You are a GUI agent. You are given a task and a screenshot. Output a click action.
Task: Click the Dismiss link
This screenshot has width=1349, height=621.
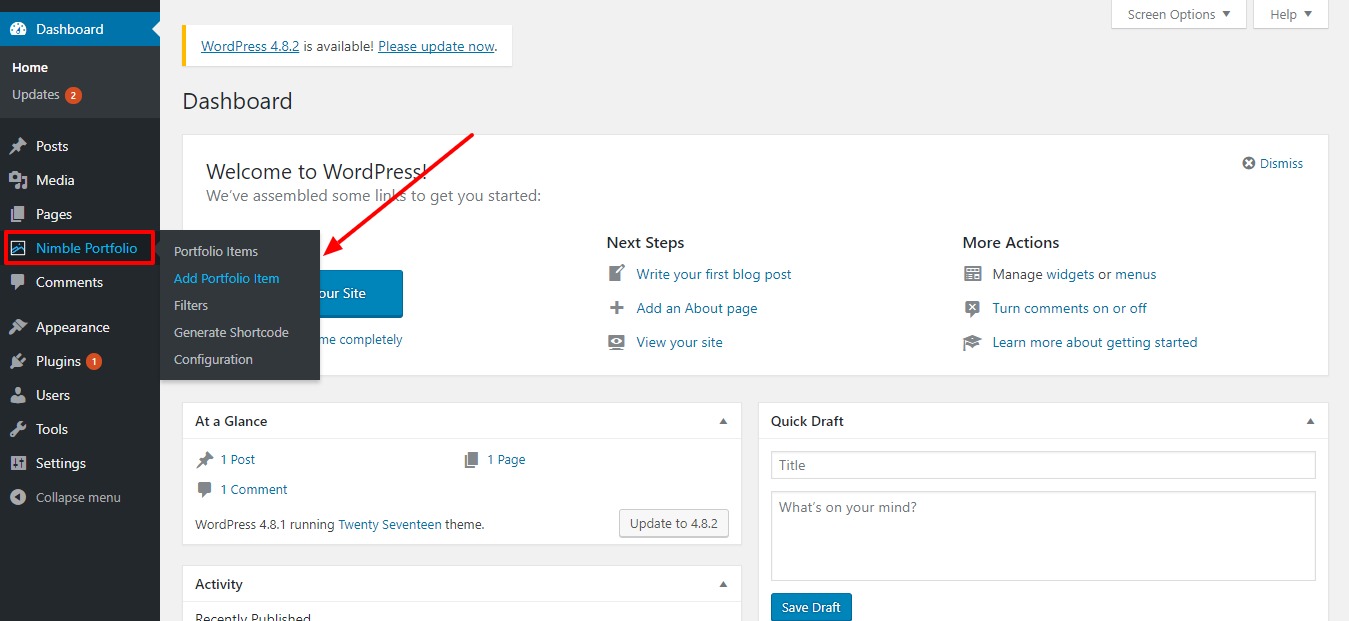[x=1281, y=163]
